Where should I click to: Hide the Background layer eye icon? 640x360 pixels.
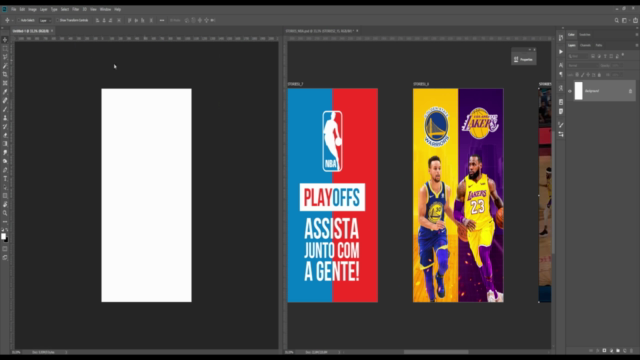(x=570, y=91)
